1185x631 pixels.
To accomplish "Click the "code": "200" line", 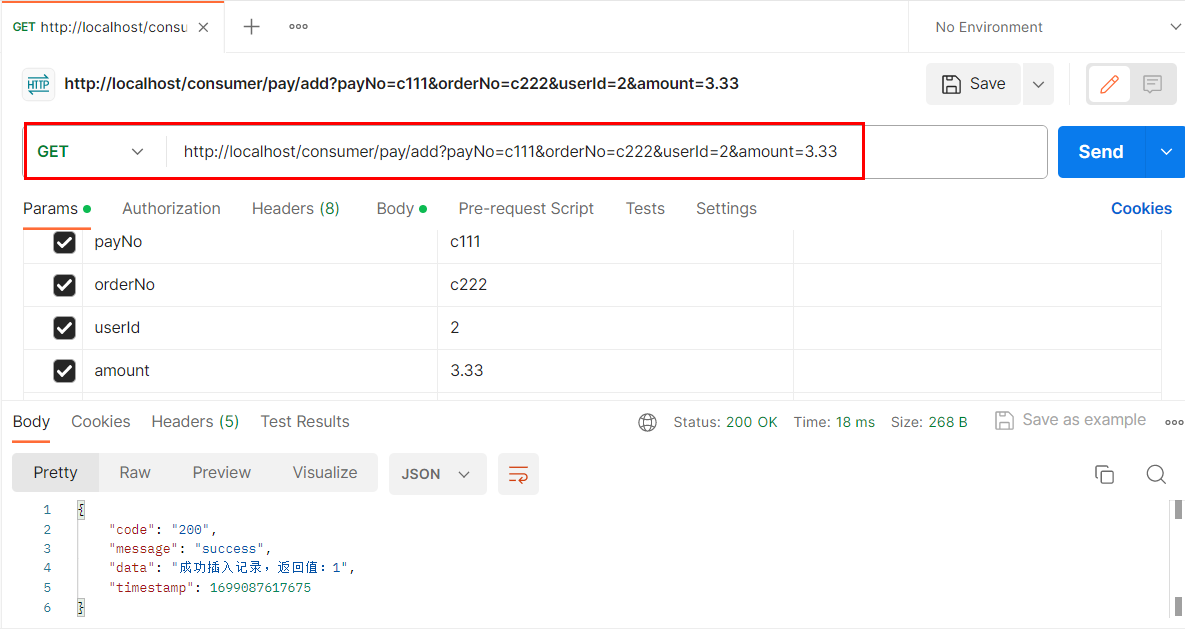I will pos(162,530).
